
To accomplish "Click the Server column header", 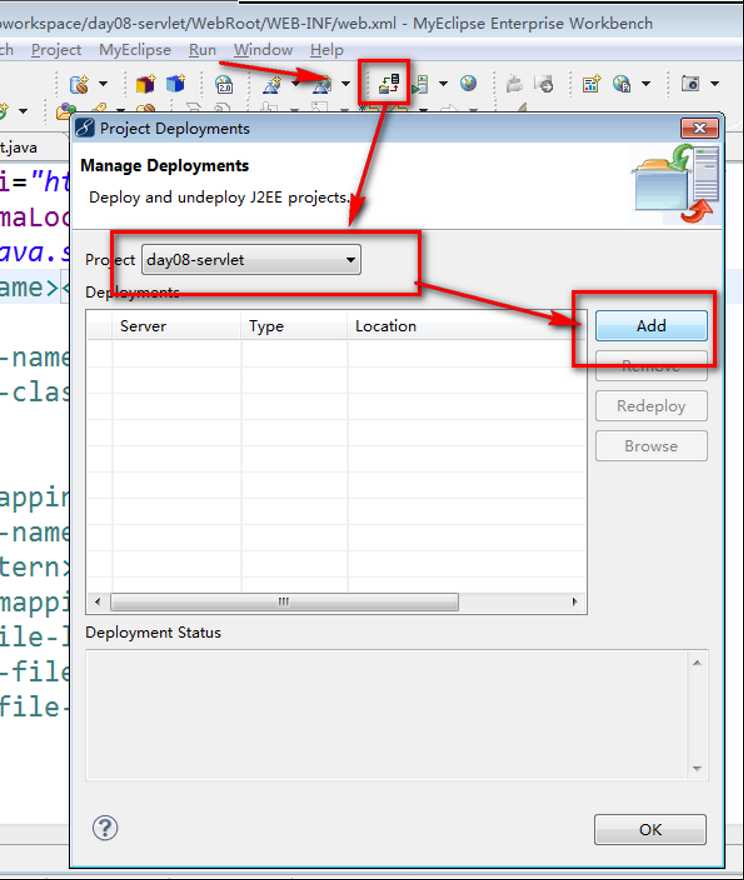I will pyautogui.click(x=177, y=326).
